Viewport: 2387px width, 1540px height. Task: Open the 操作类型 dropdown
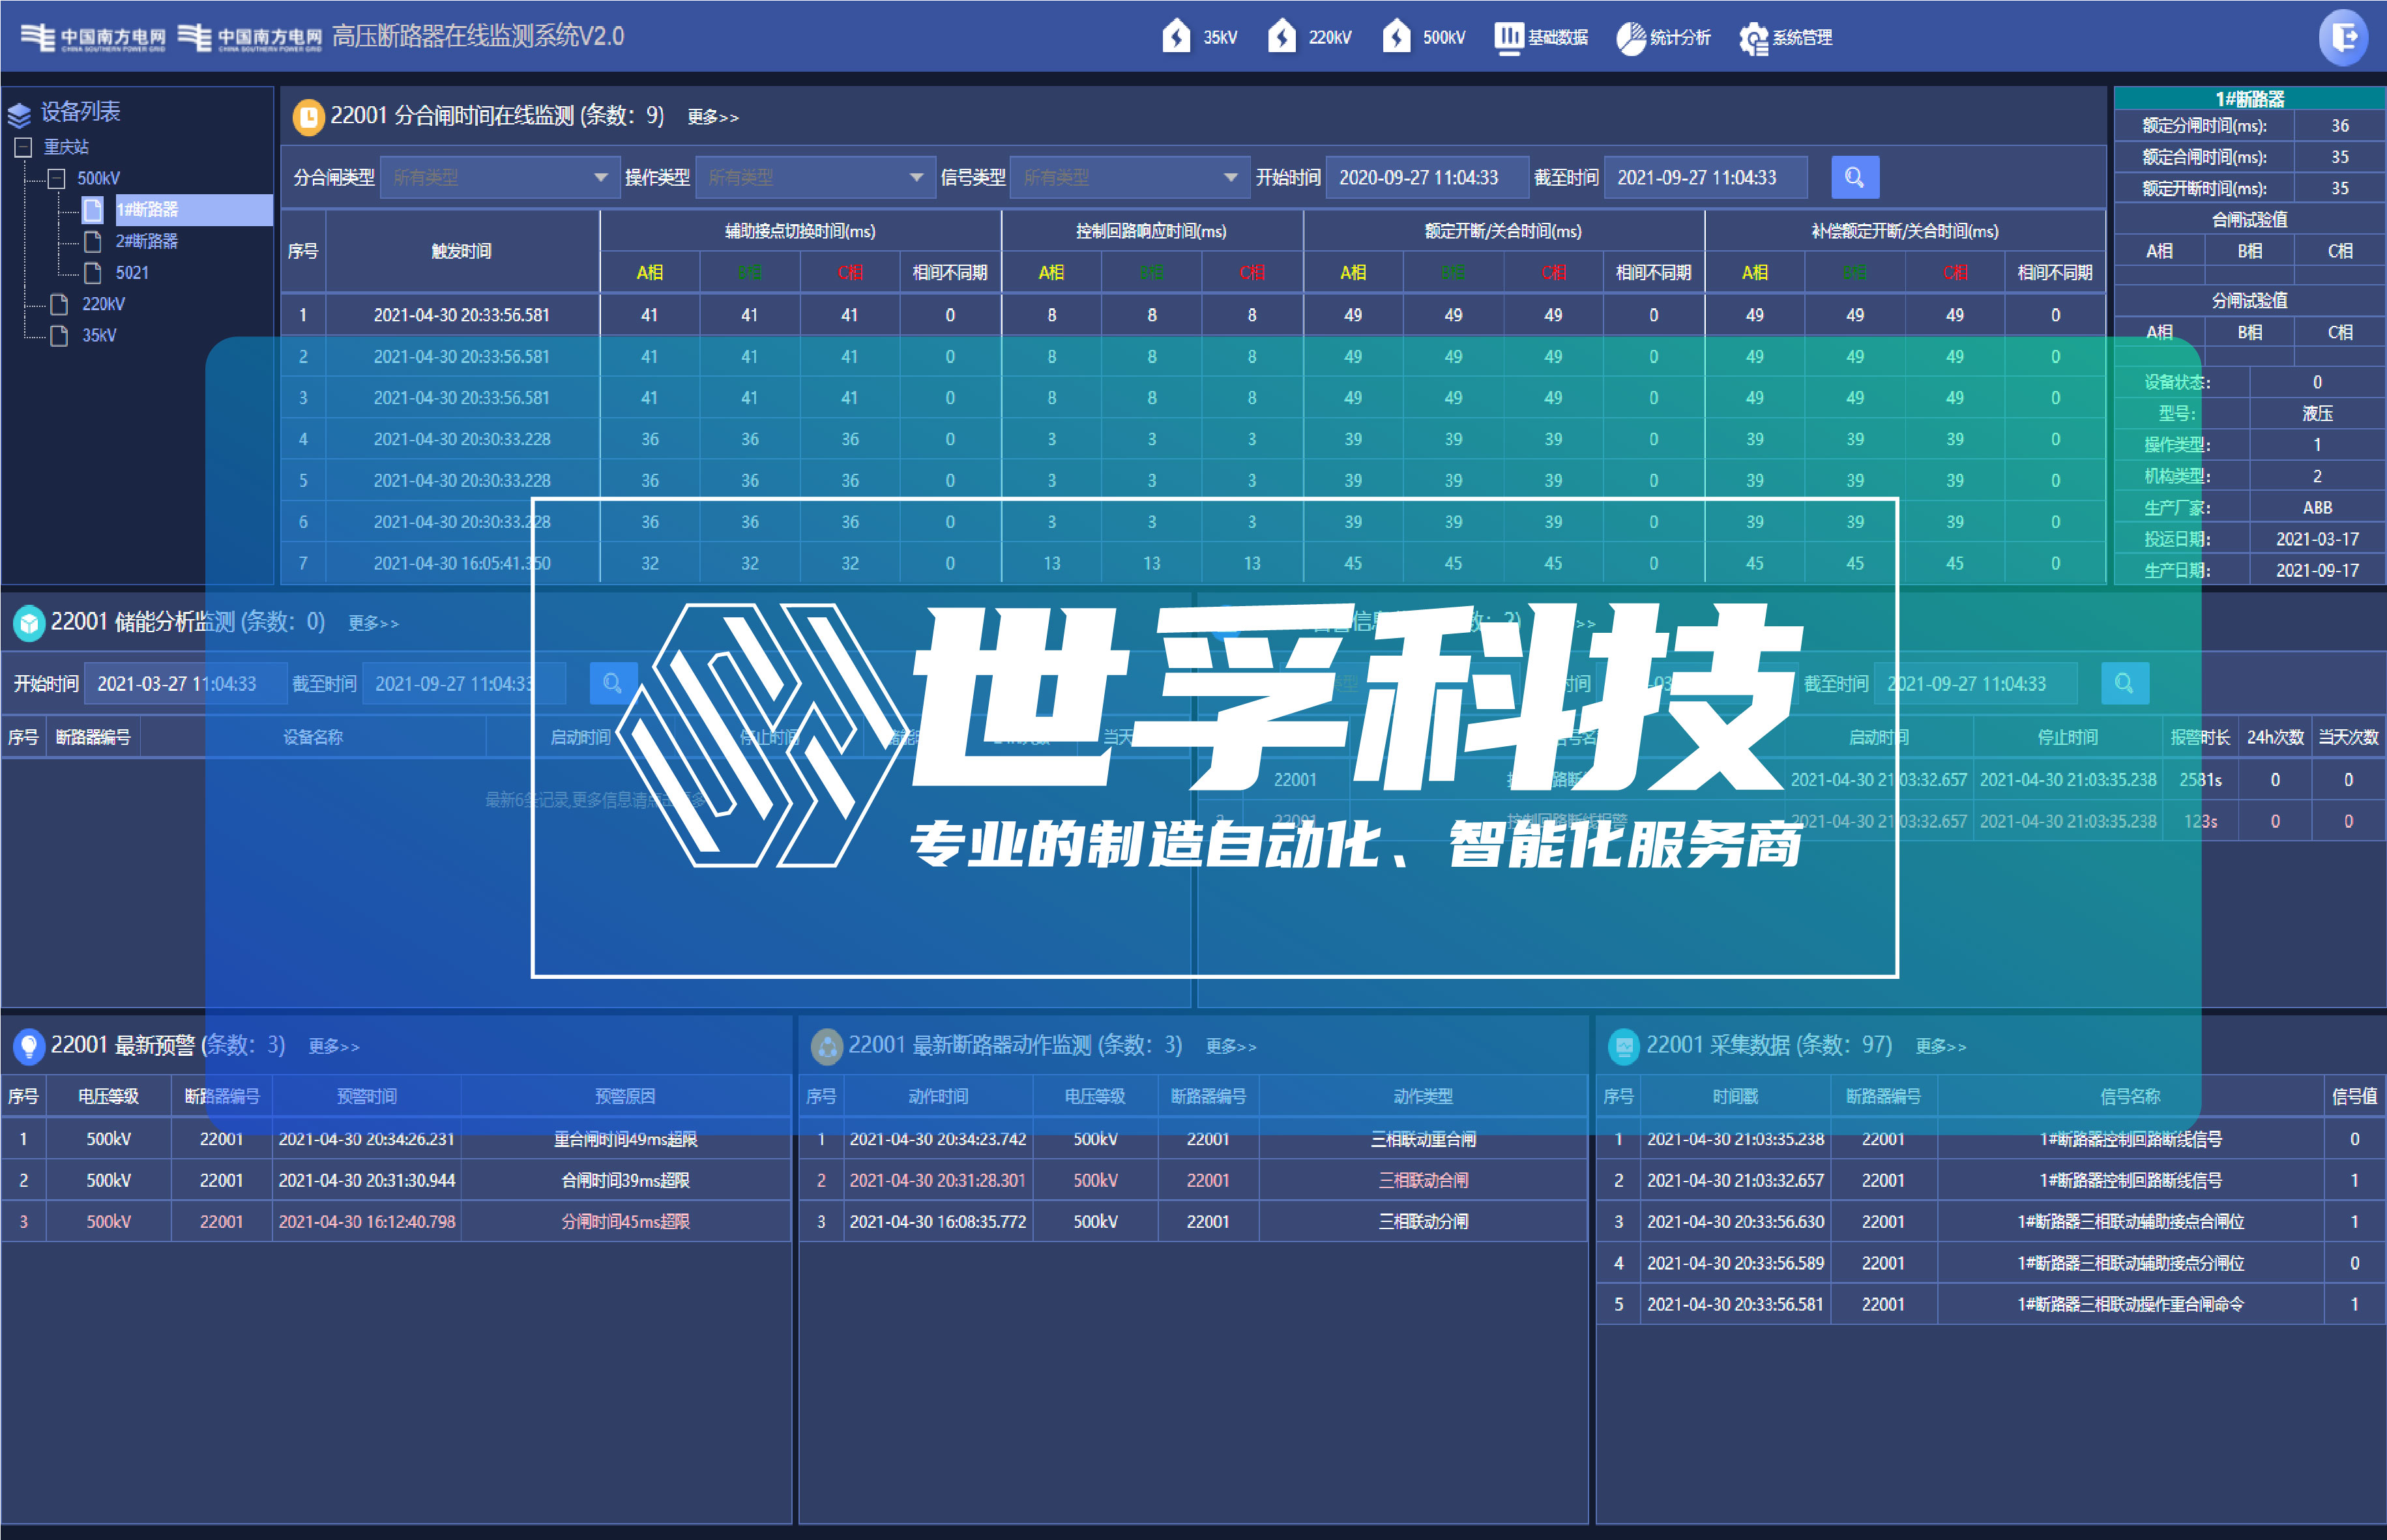pos(815,178)
